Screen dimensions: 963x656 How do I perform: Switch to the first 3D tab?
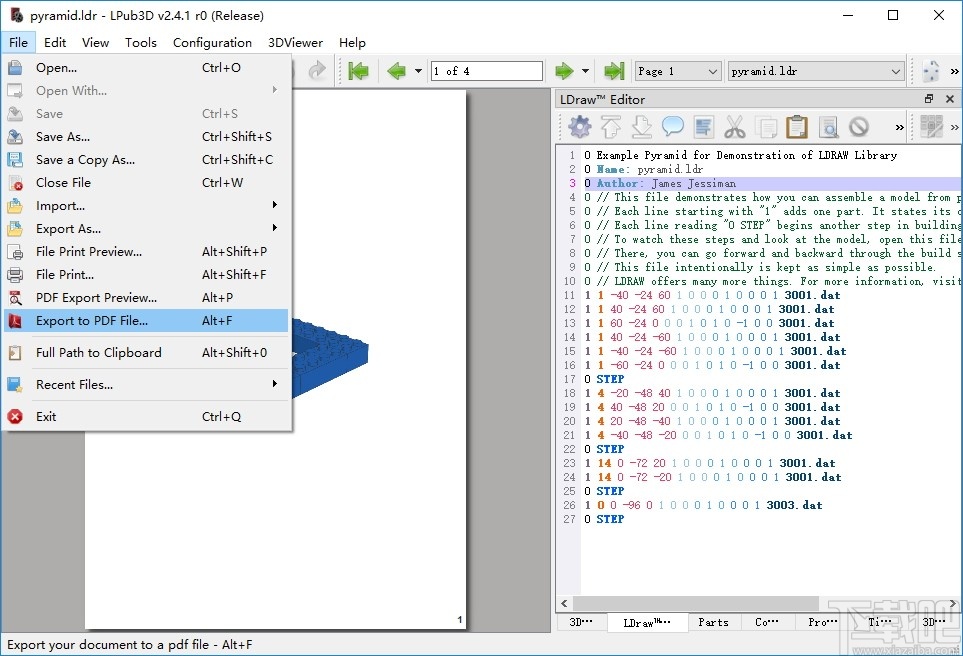(x=581, y=622)
